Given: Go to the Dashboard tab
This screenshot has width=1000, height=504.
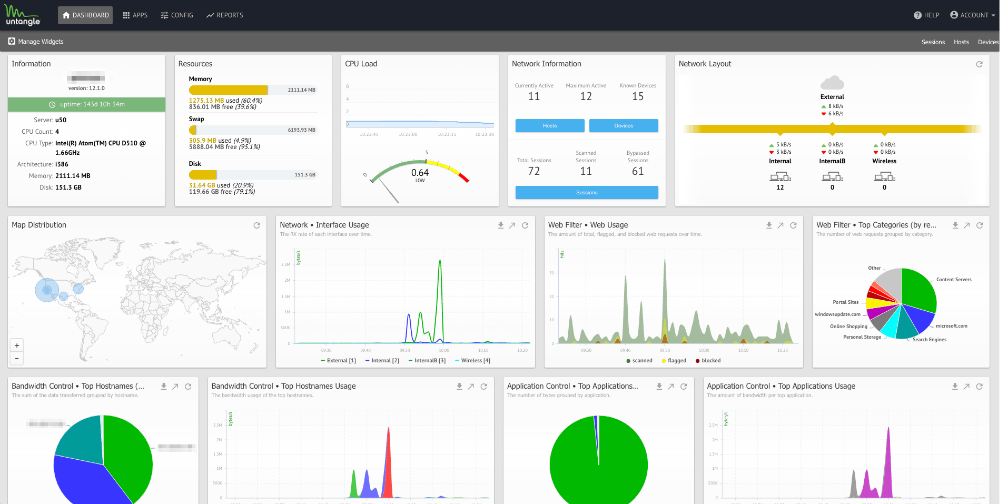Looking at the screenshot, I should pyautogui.click(x=85, y=15).
